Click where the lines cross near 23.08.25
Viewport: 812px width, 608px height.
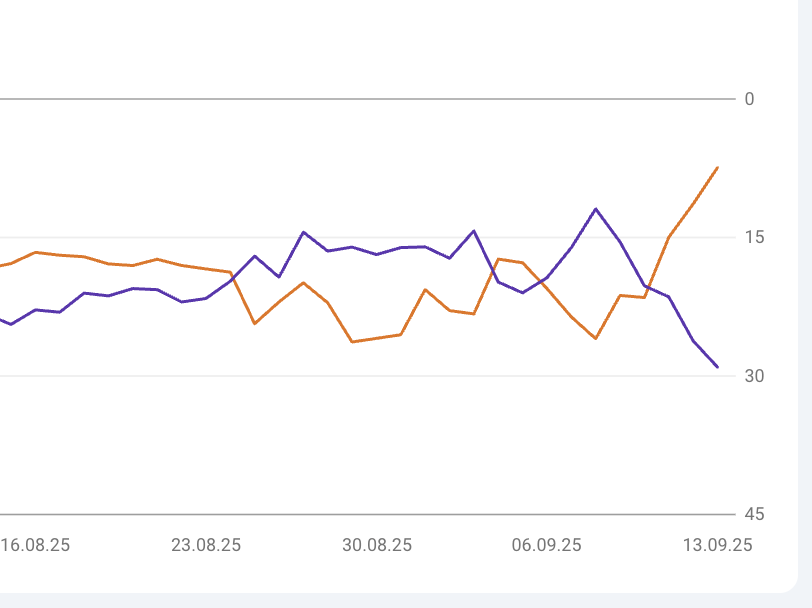click(234, 277)
